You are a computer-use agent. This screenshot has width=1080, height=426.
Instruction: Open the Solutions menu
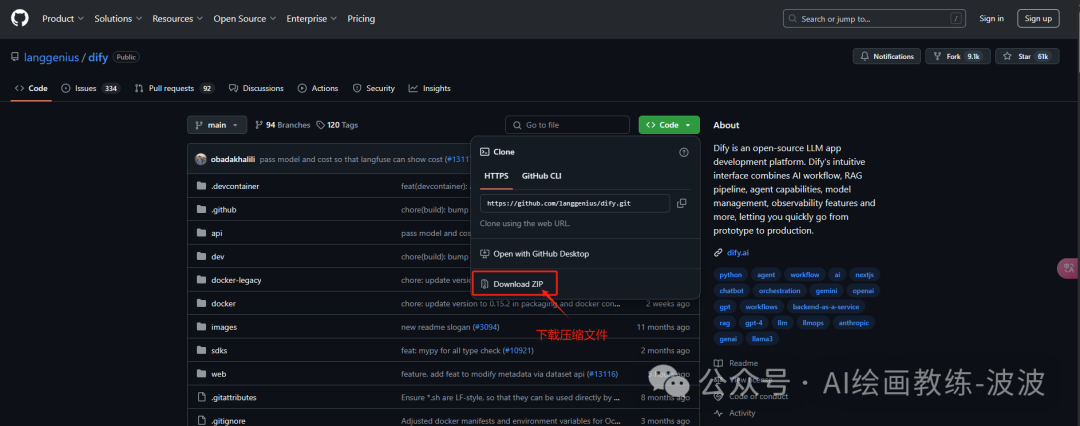[x=118, y=19]
